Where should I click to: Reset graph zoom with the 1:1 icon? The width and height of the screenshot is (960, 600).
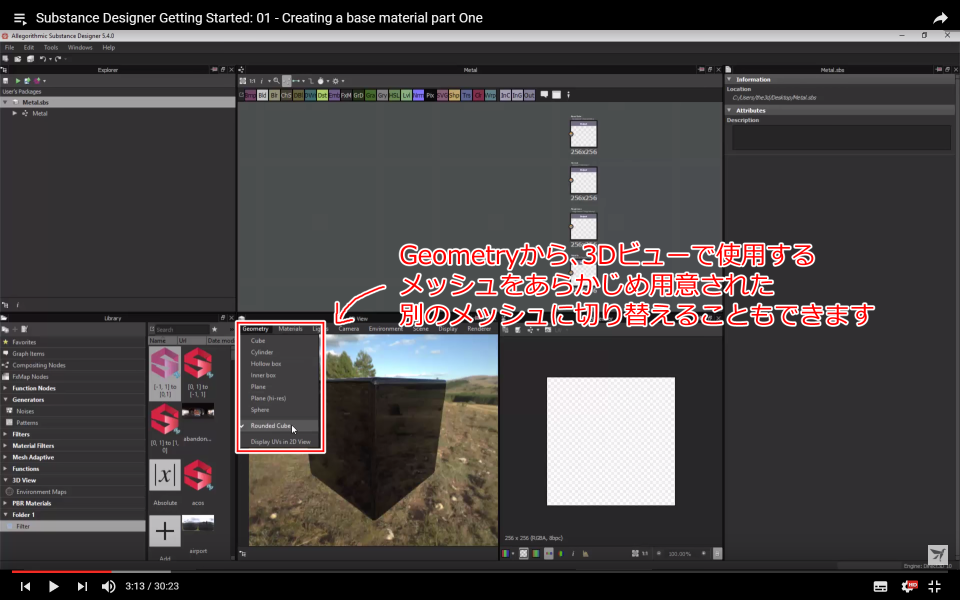pos(252,81)
